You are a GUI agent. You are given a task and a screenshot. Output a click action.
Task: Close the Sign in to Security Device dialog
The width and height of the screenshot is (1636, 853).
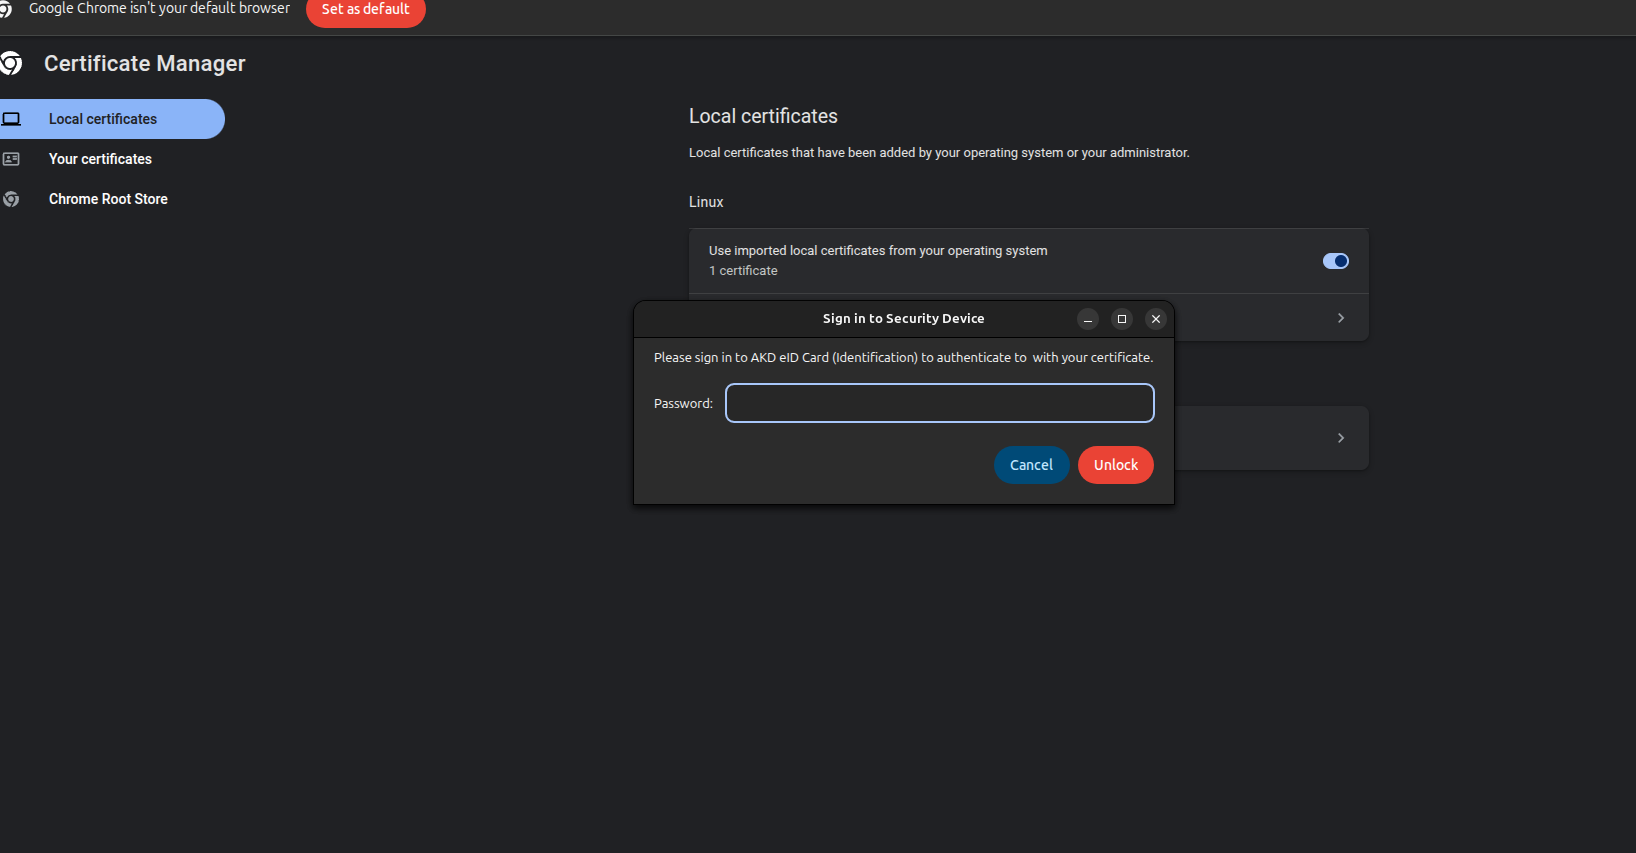click(x=1156, y=319)
